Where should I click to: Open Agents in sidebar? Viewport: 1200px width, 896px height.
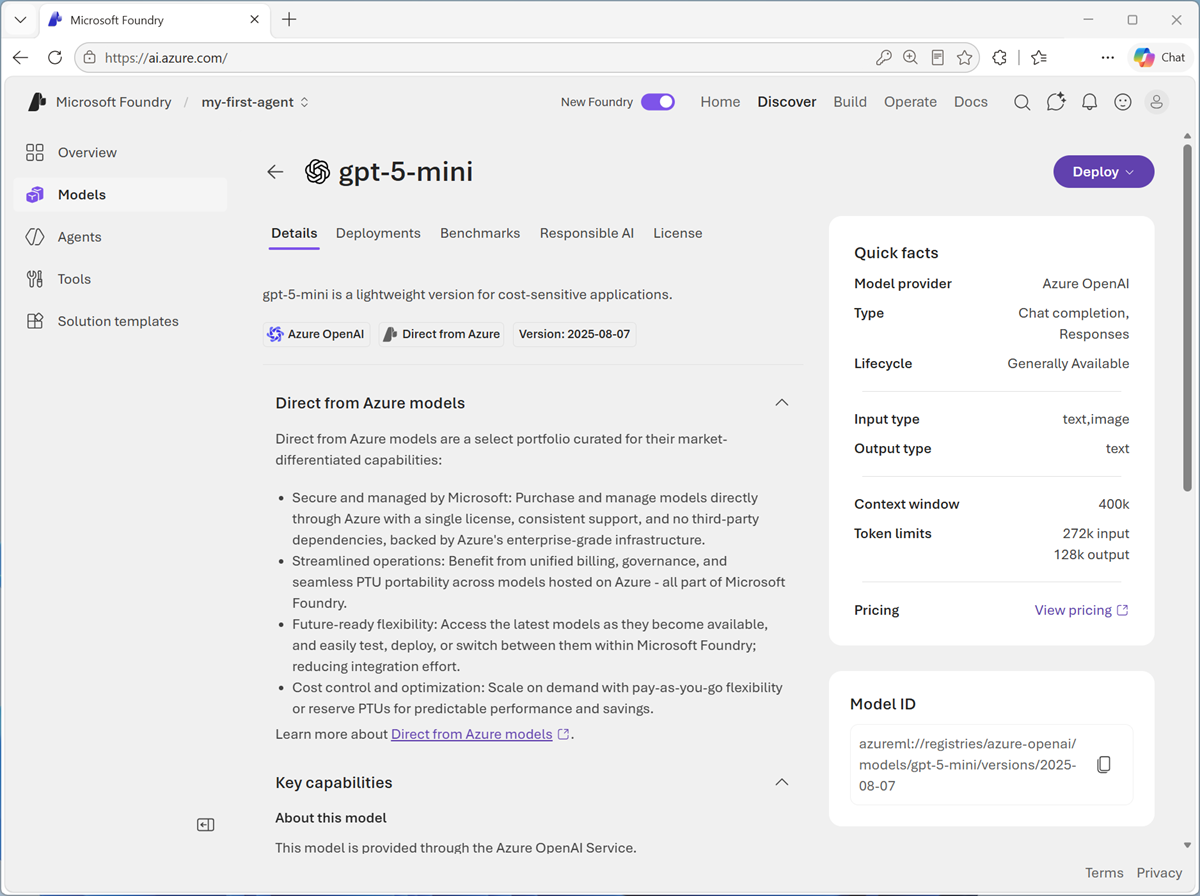click(120, 237)
